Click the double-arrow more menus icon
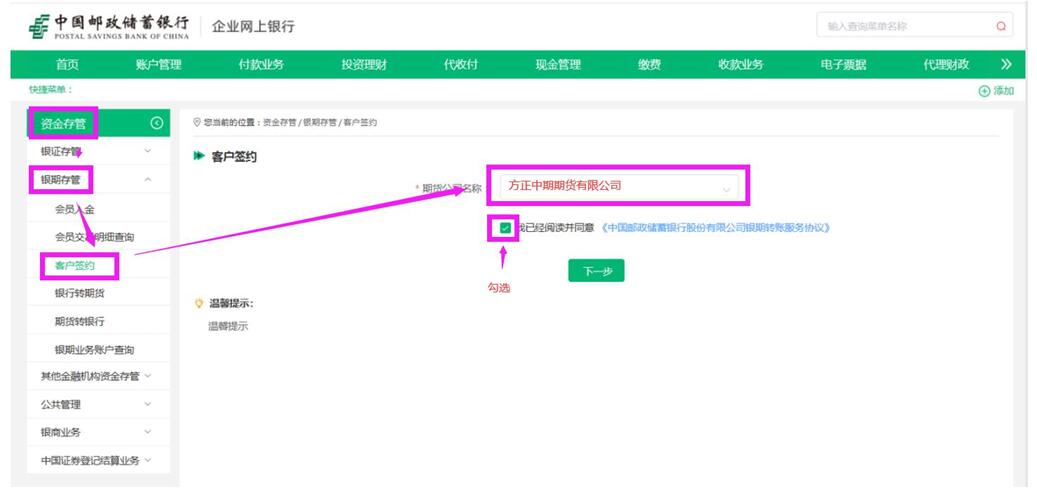1037x488 pixels. (x=1006, y=65)
